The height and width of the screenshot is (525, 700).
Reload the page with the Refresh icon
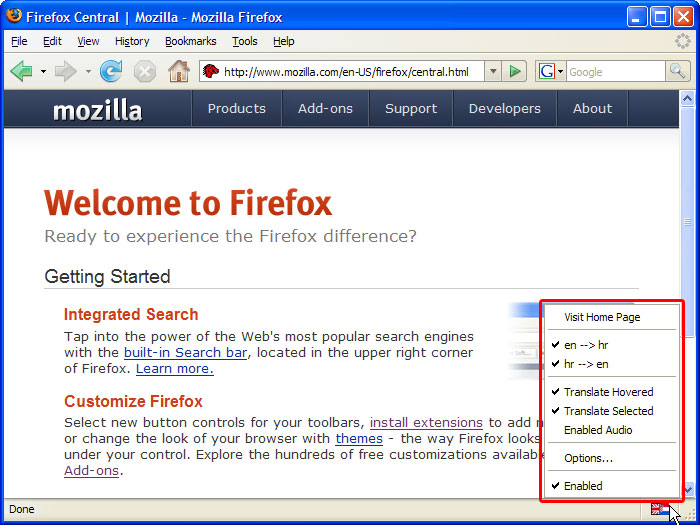pos(111,71)
